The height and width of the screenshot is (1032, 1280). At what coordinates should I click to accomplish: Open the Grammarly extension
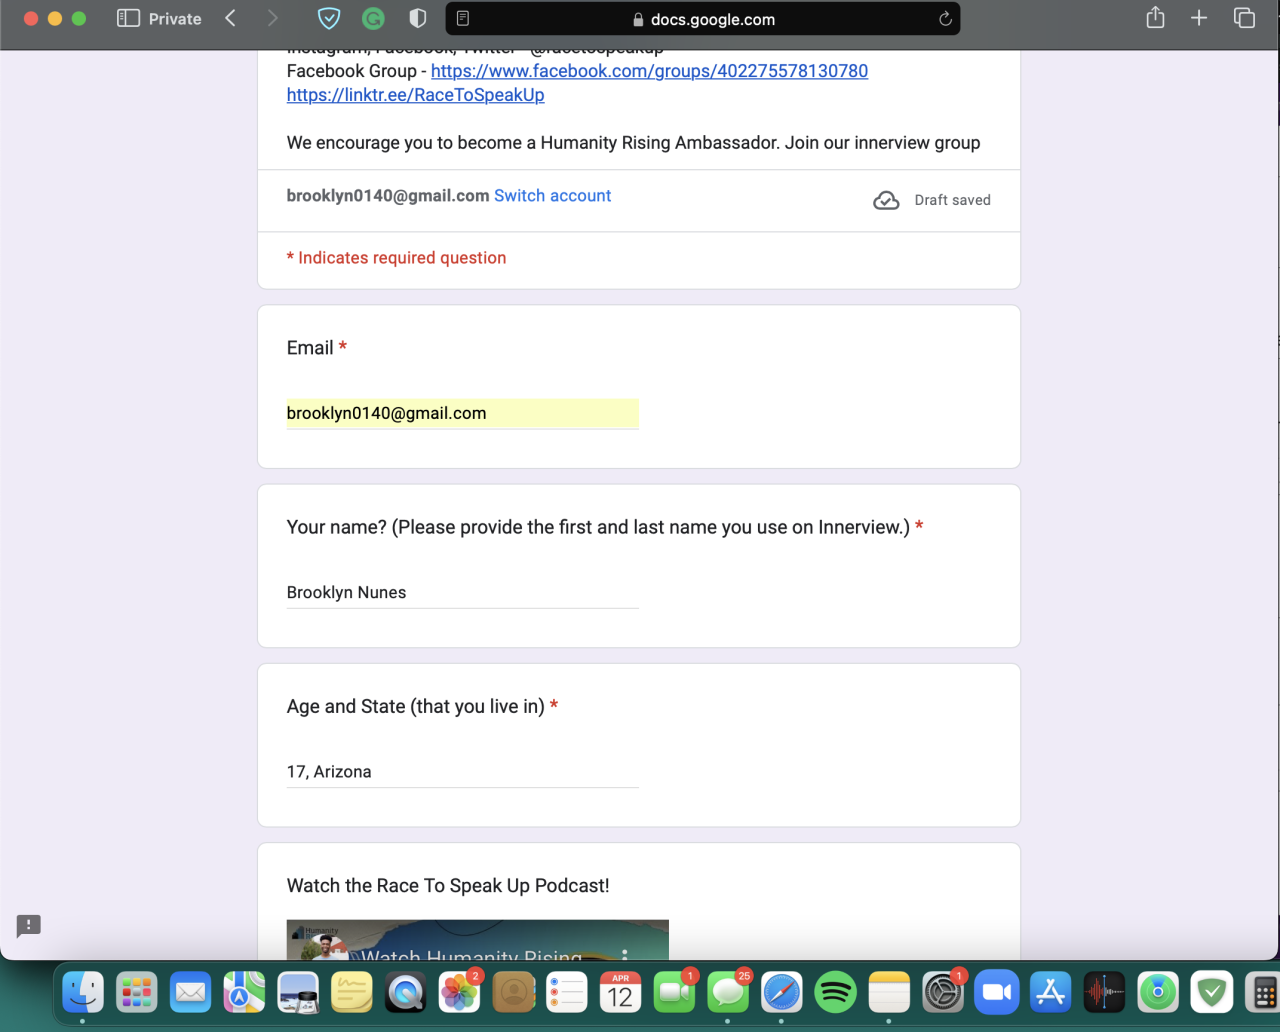click(373, 18)
